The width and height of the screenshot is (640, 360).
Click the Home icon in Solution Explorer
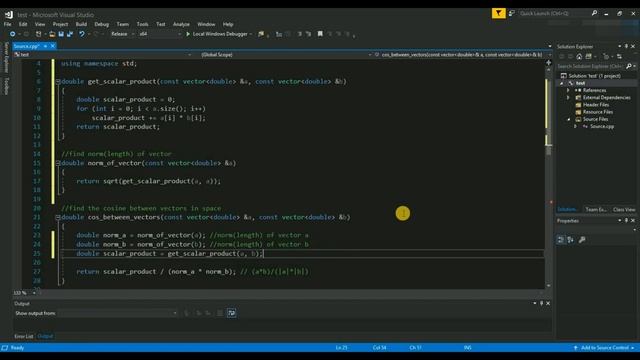579,56
